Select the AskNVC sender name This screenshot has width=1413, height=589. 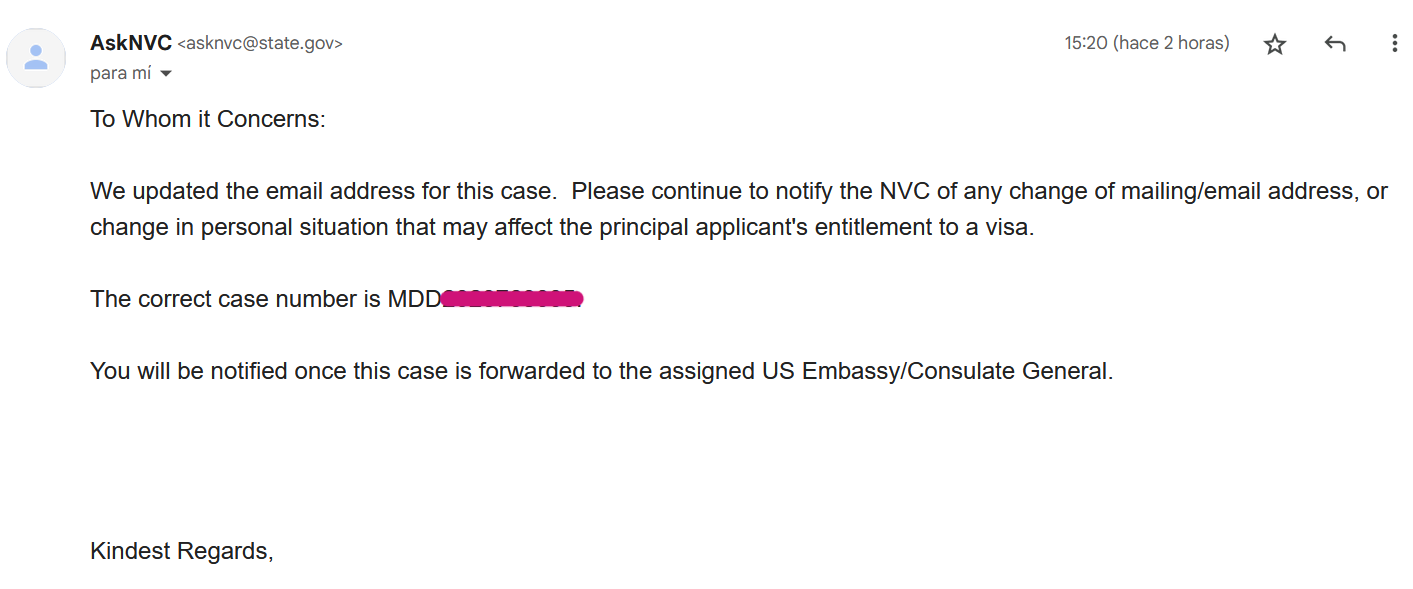(131, 43)
